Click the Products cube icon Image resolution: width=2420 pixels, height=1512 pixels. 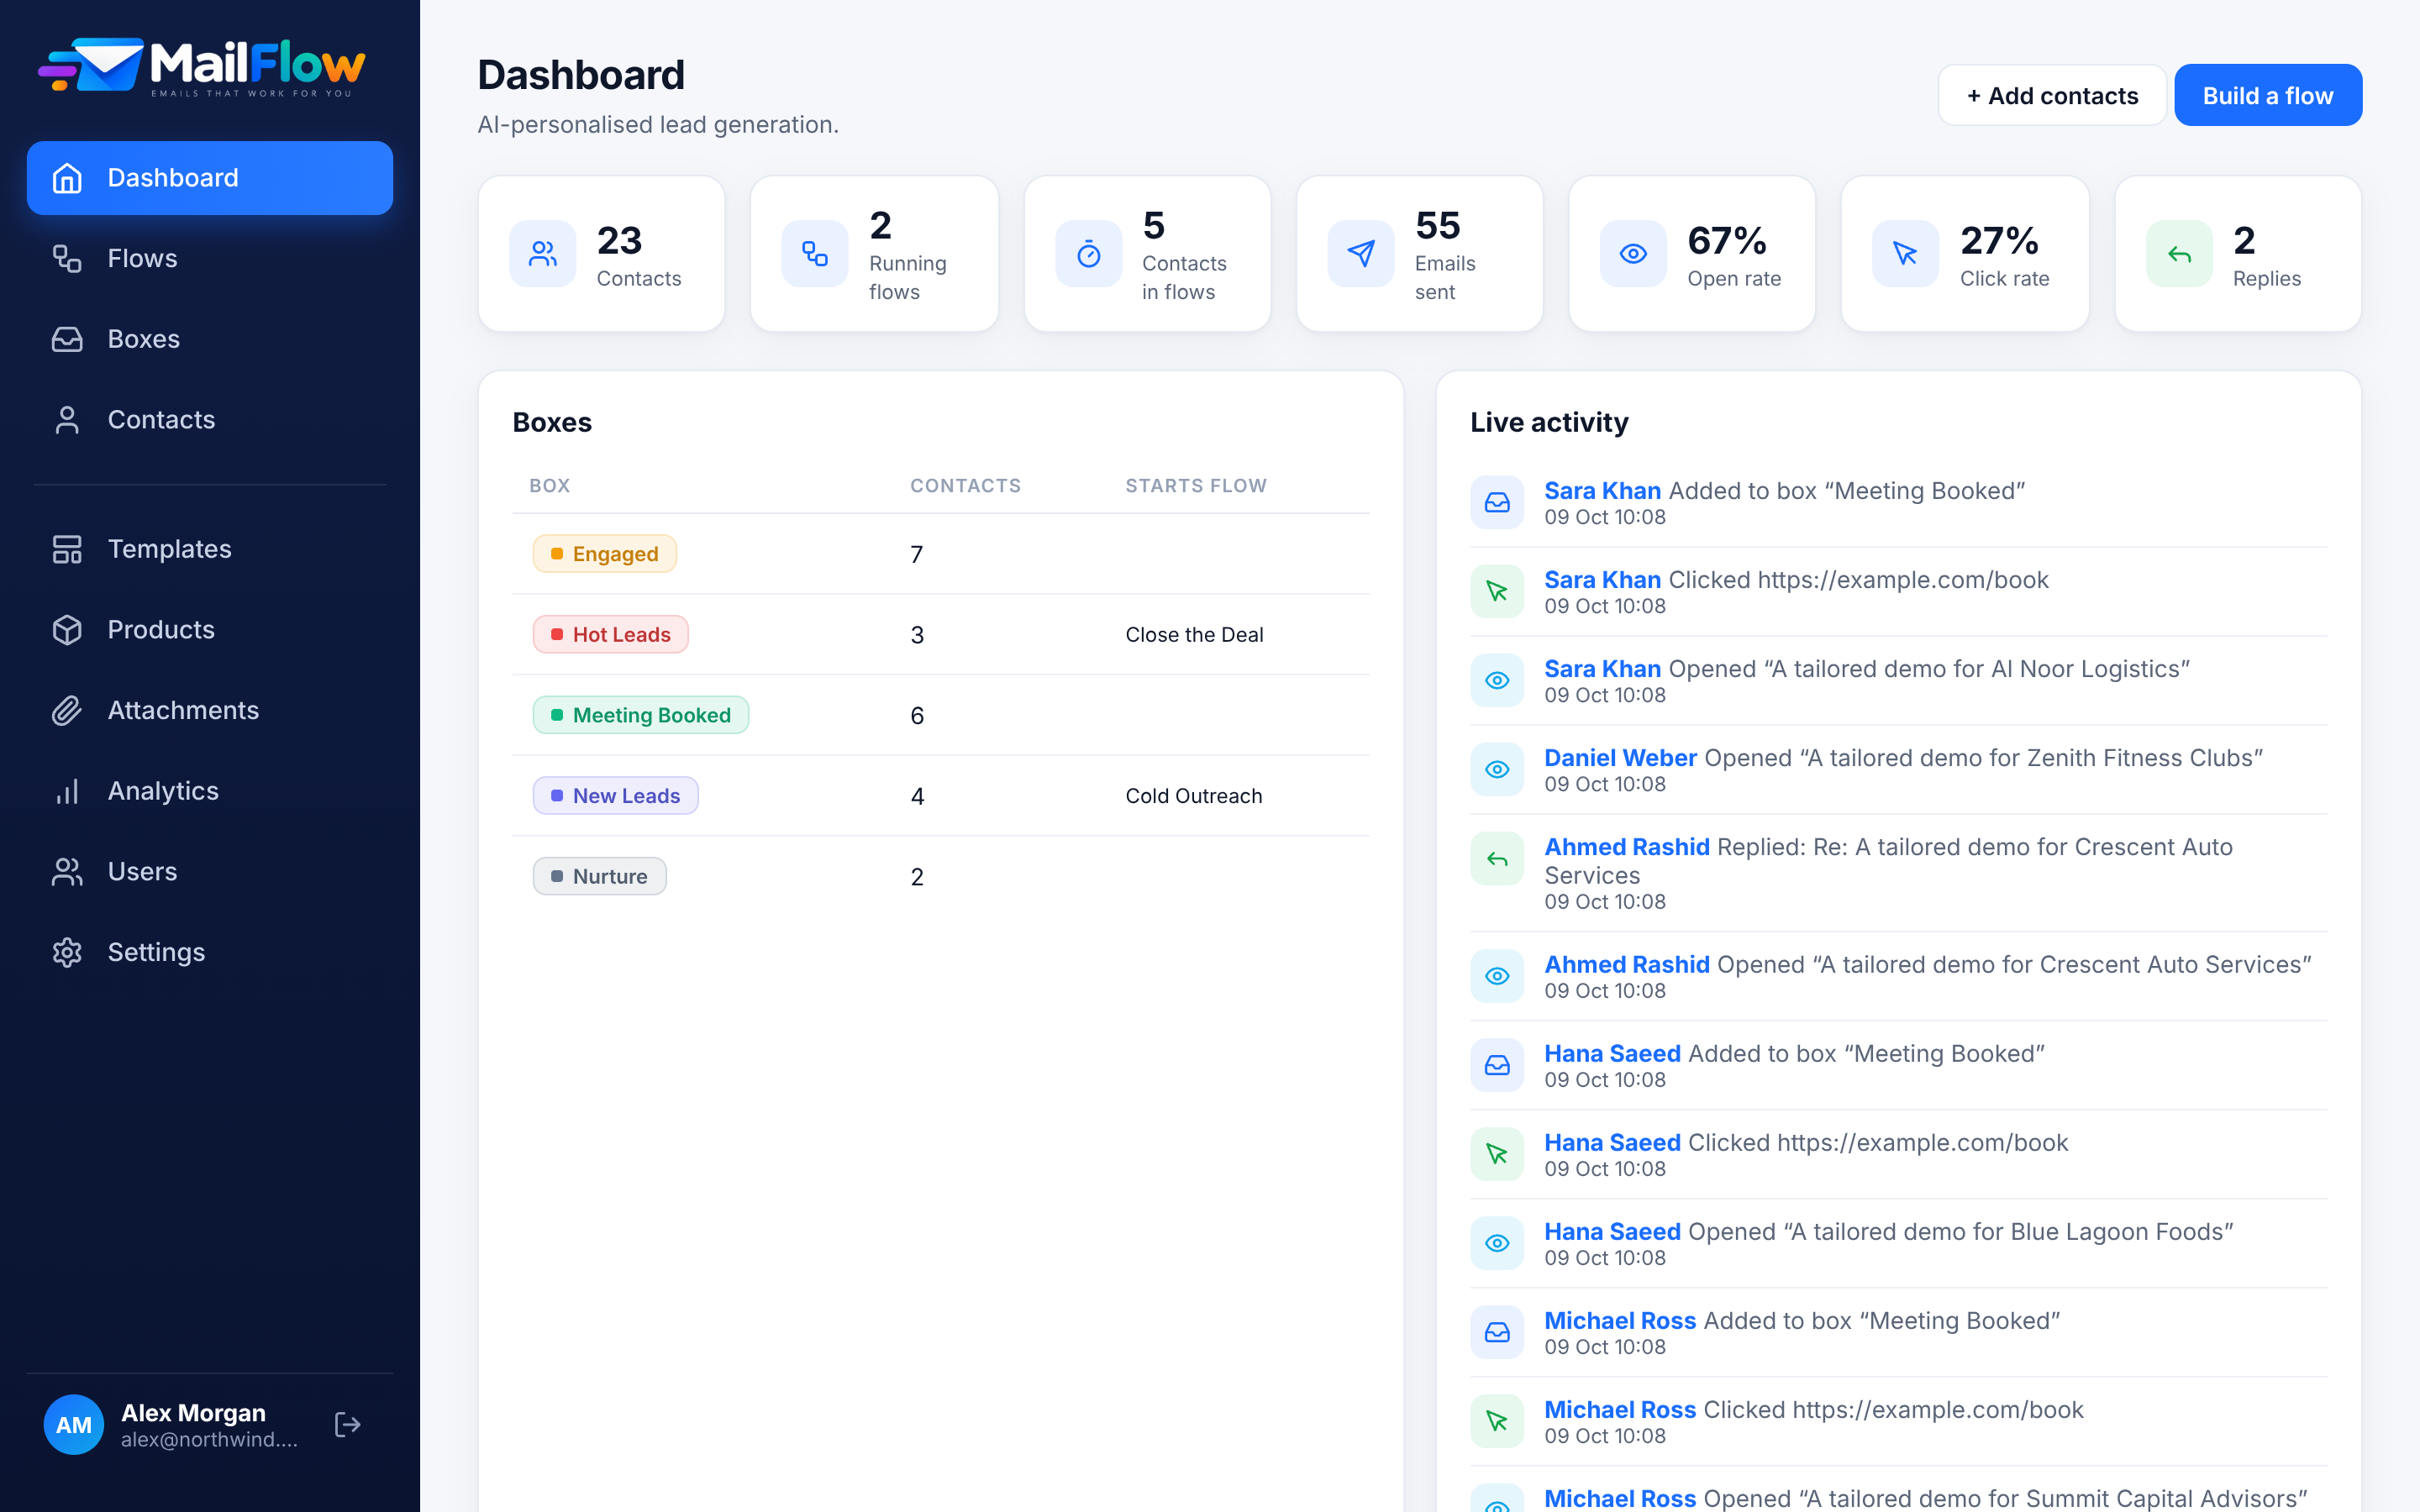[67, 630]
